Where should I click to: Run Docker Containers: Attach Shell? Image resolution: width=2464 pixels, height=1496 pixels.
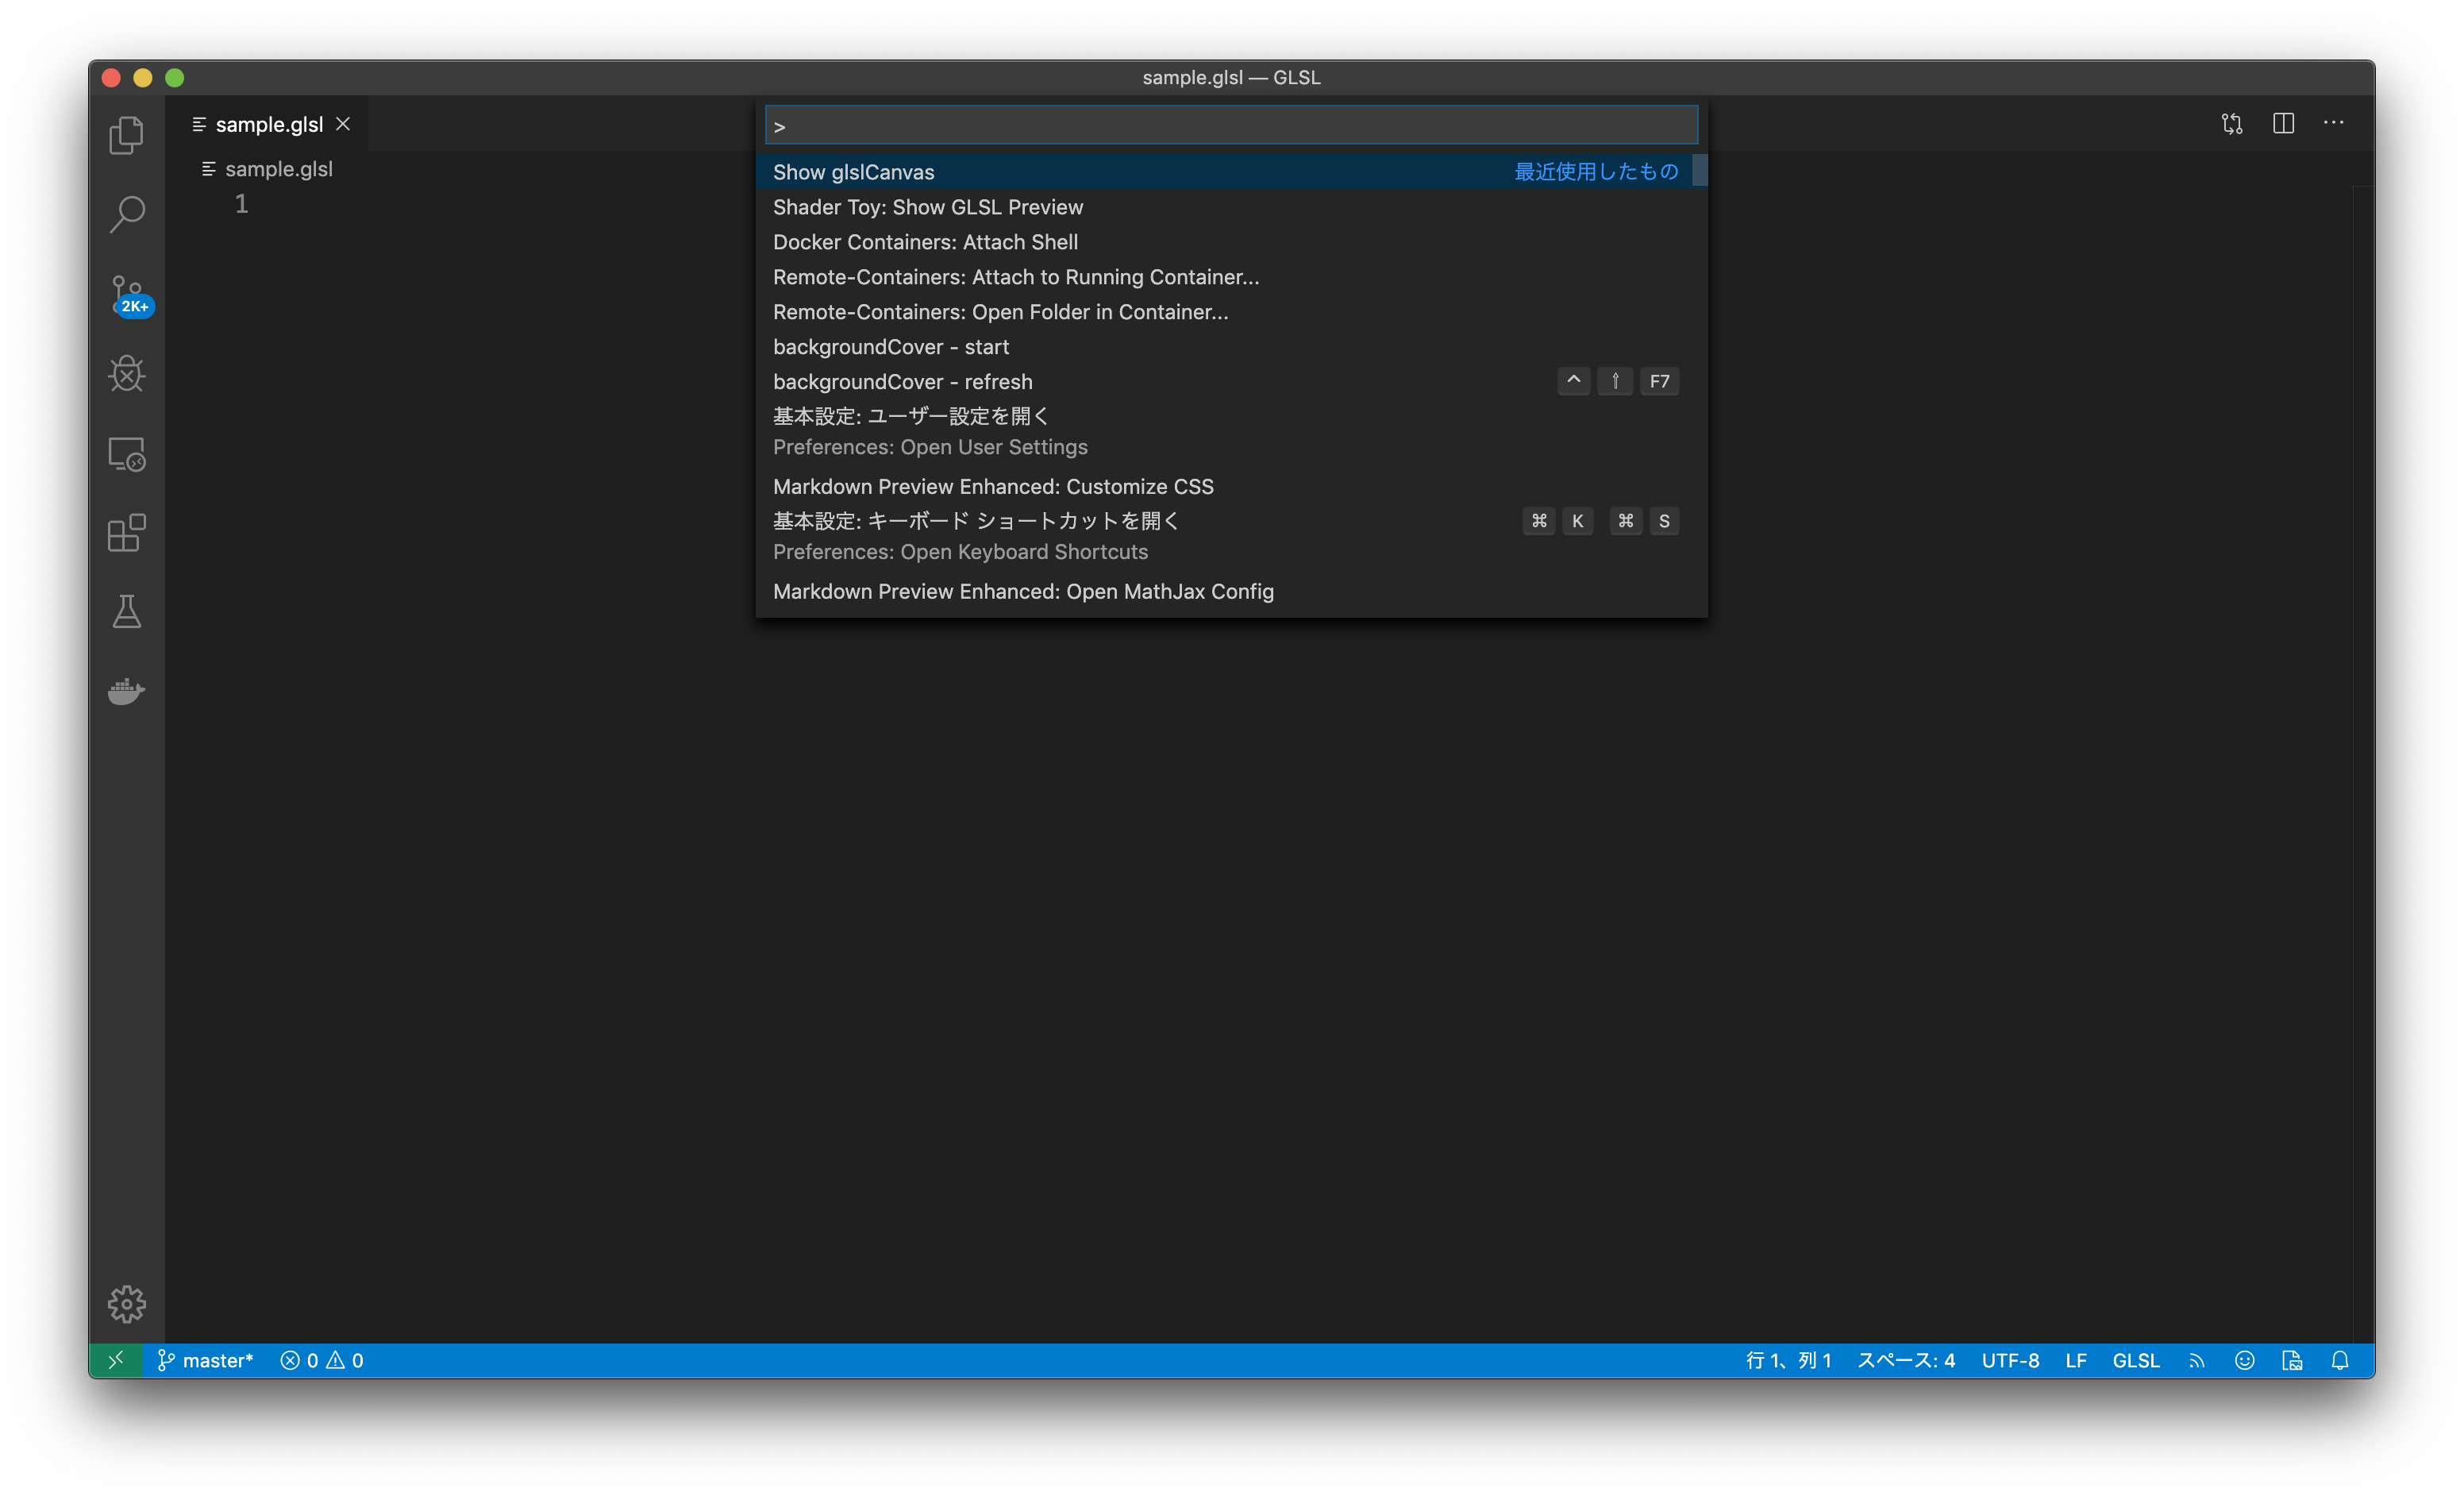1231,242
